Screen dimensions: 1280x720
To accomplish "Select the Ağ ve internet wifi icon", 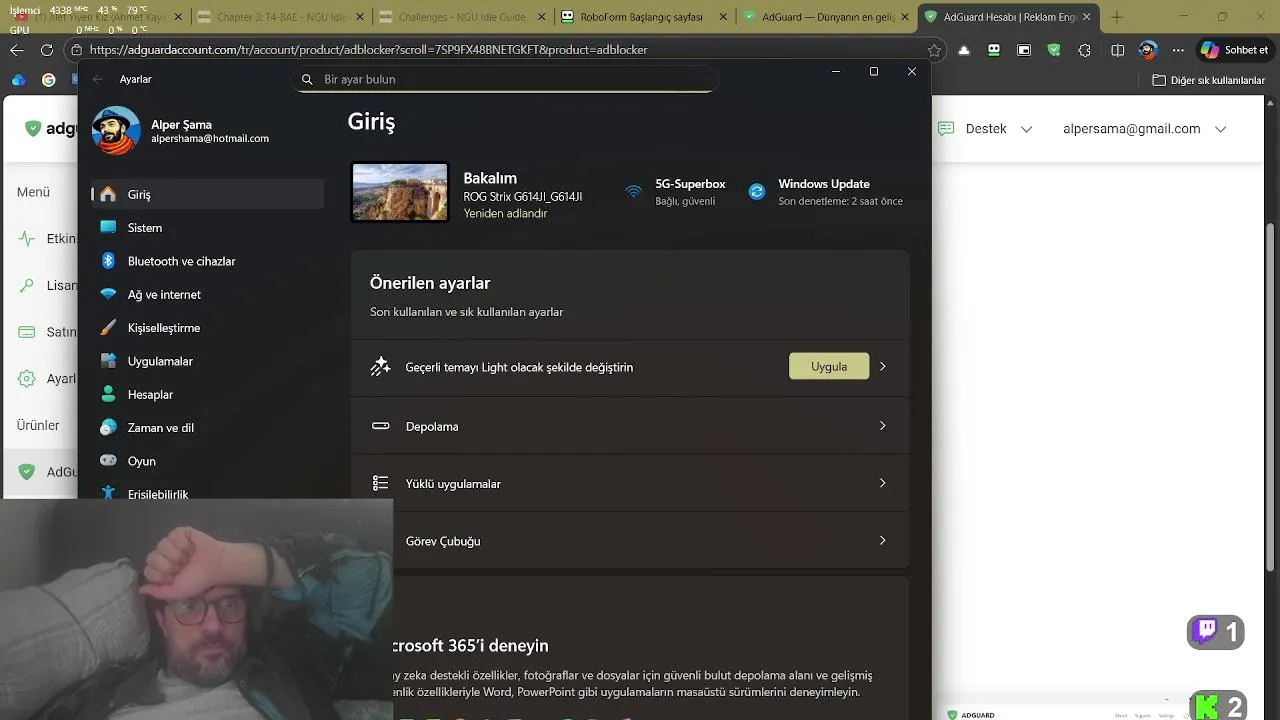I will click(x=108, y=294).
